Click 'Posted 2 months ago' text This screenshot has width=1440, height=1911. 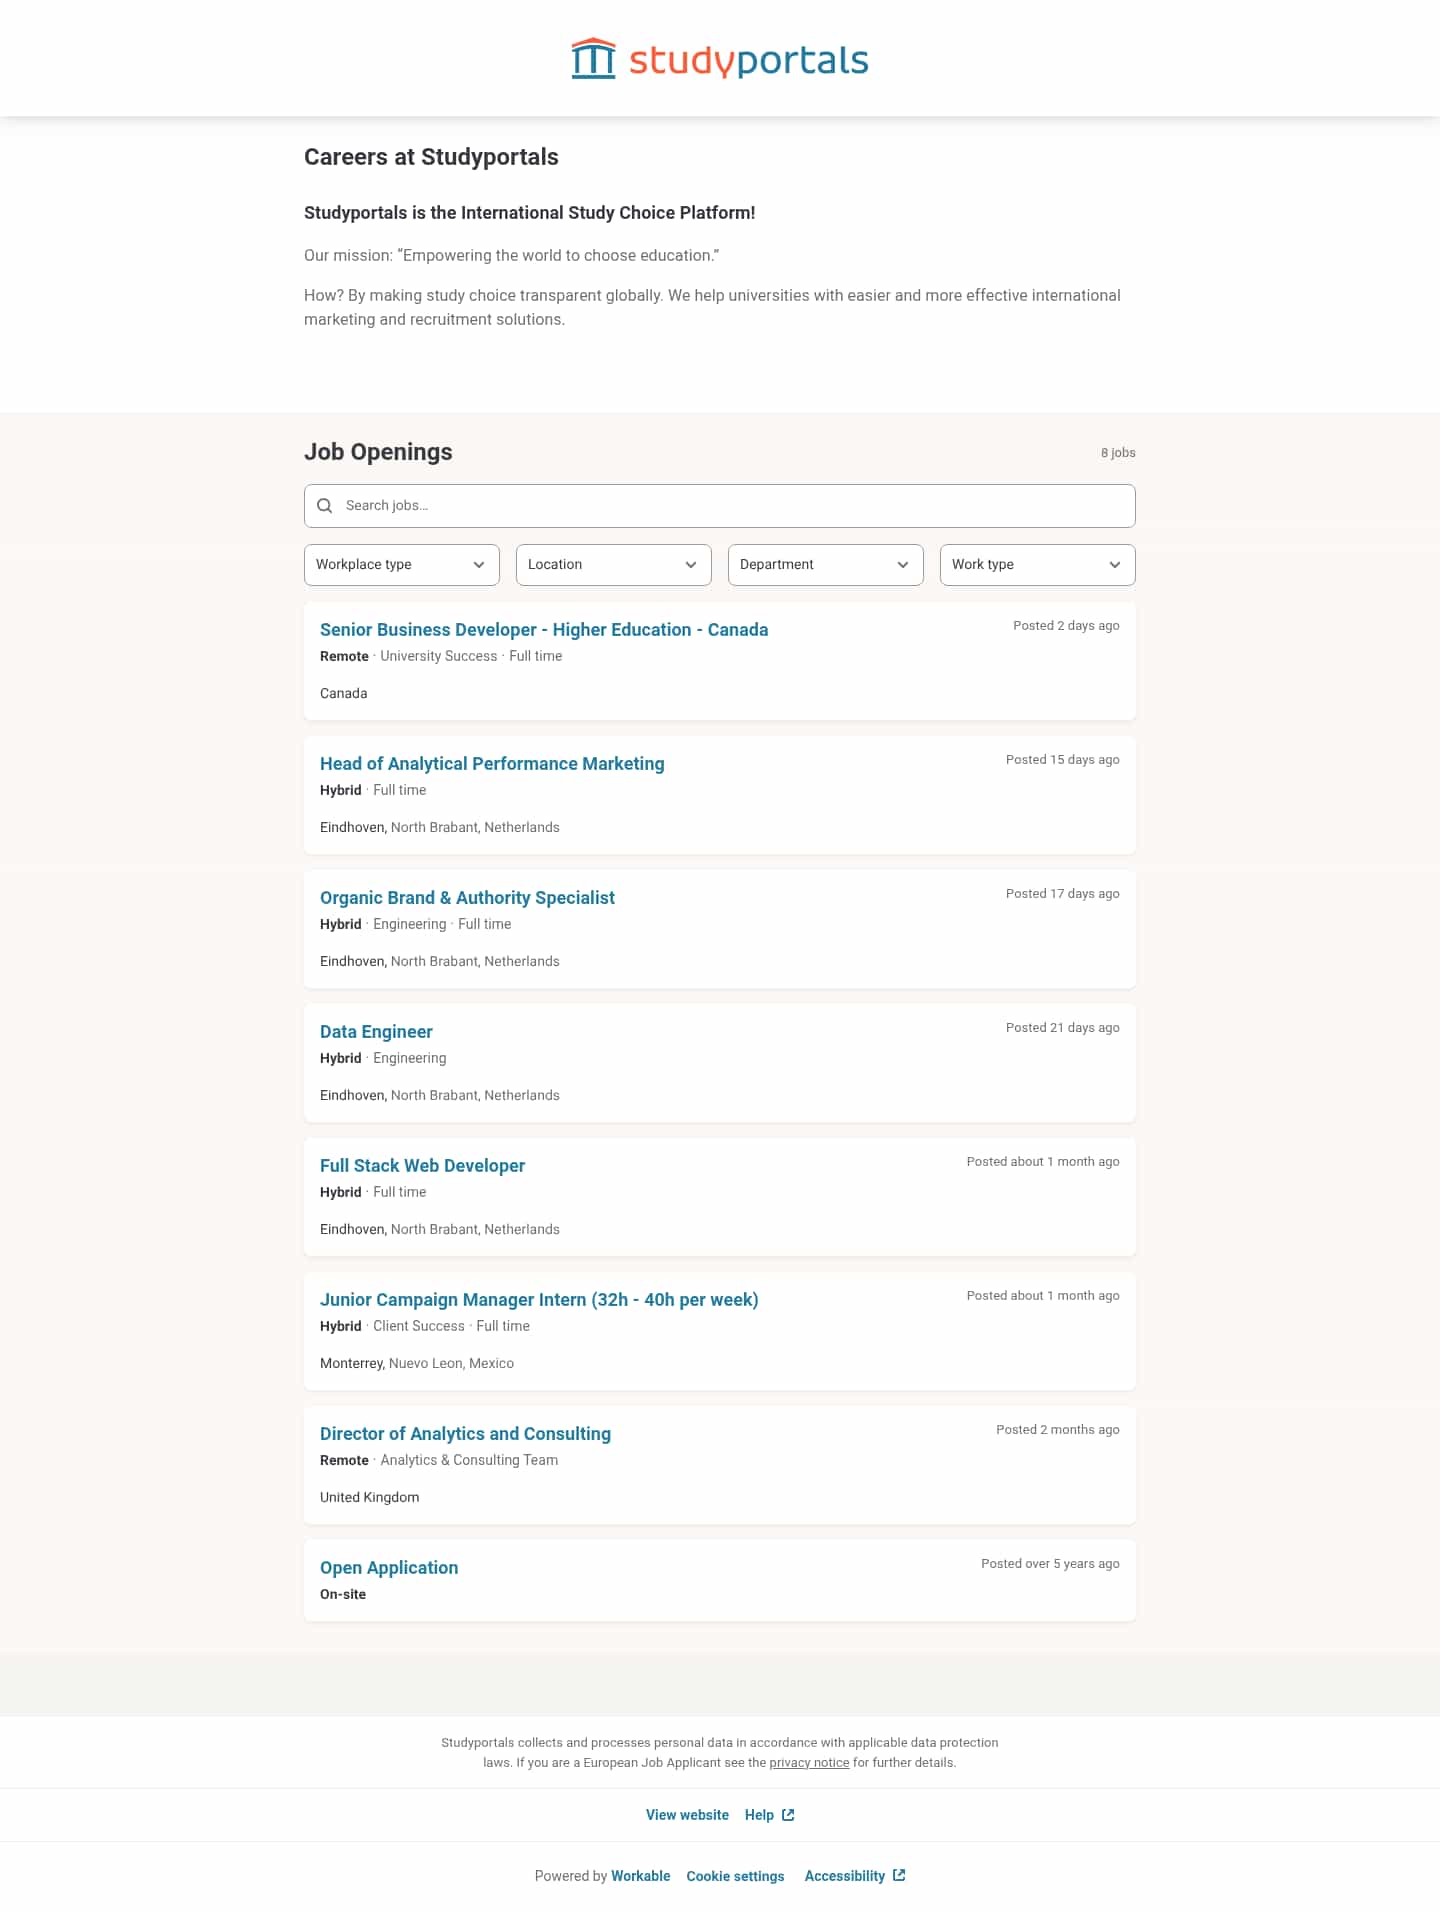pos(1058,1430)
